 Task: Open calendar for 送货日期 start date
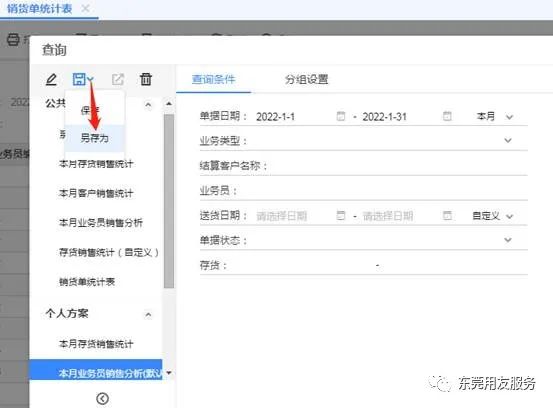click(341, 215)
